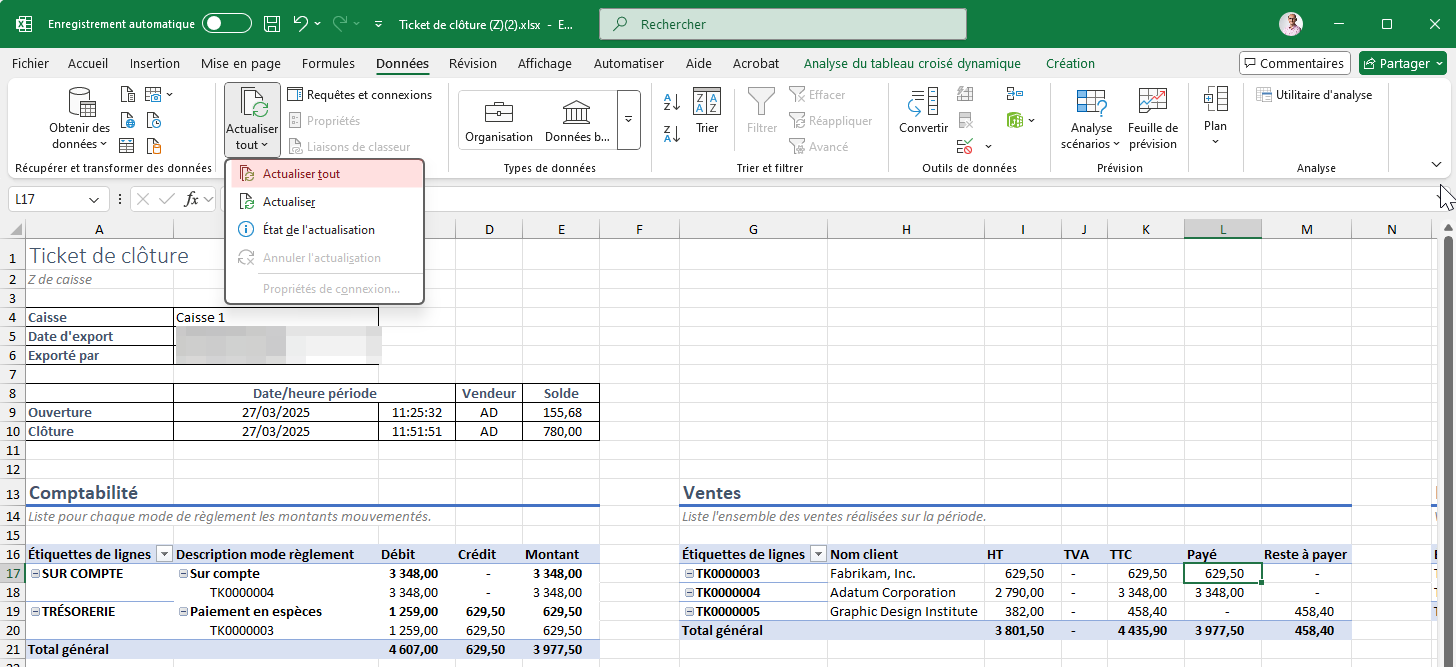
Task: Click the Data Validation icon
Action: coord(965,147)
